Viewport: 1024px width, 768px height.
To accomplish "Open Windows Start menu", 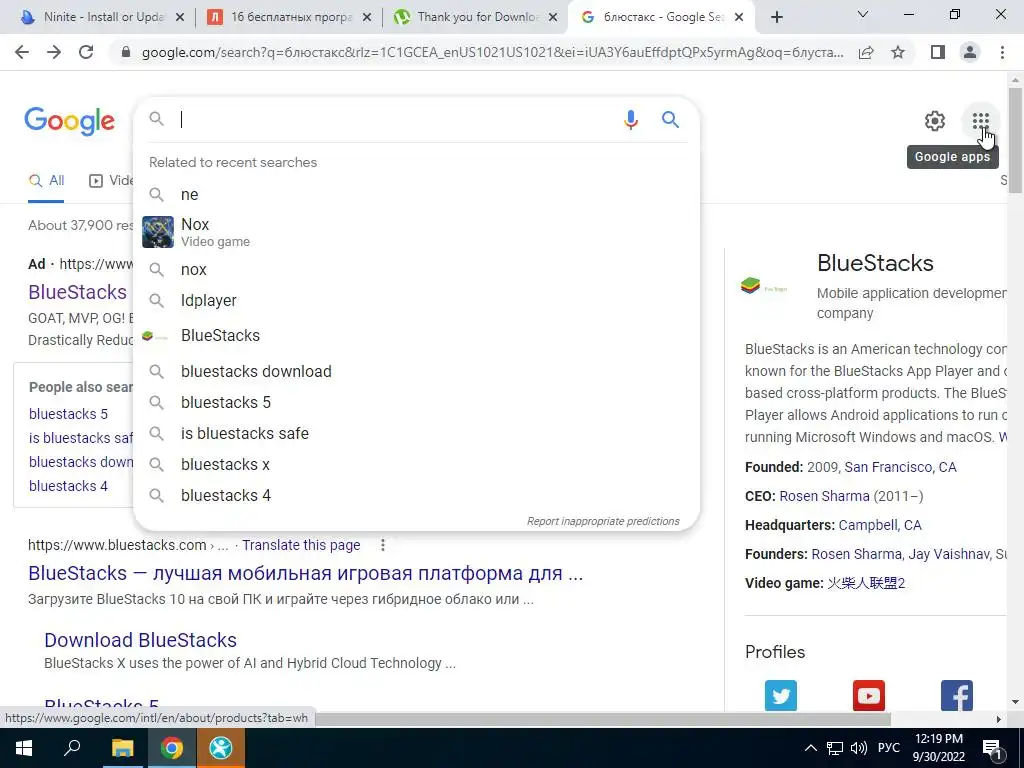I will (24, 748).
